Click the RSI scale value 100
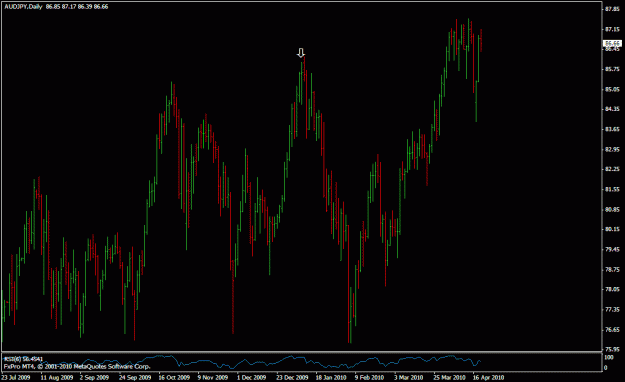625x382 pixels. tap(609, 358)
